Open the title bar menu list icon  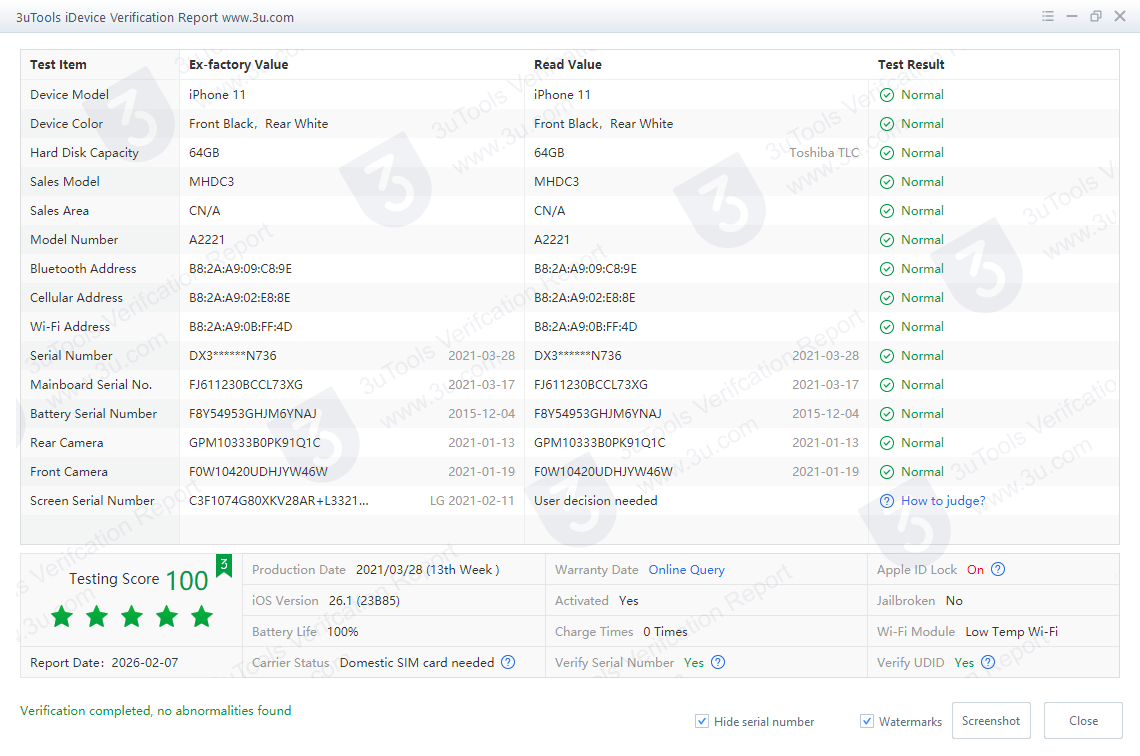pos(1048,16)
